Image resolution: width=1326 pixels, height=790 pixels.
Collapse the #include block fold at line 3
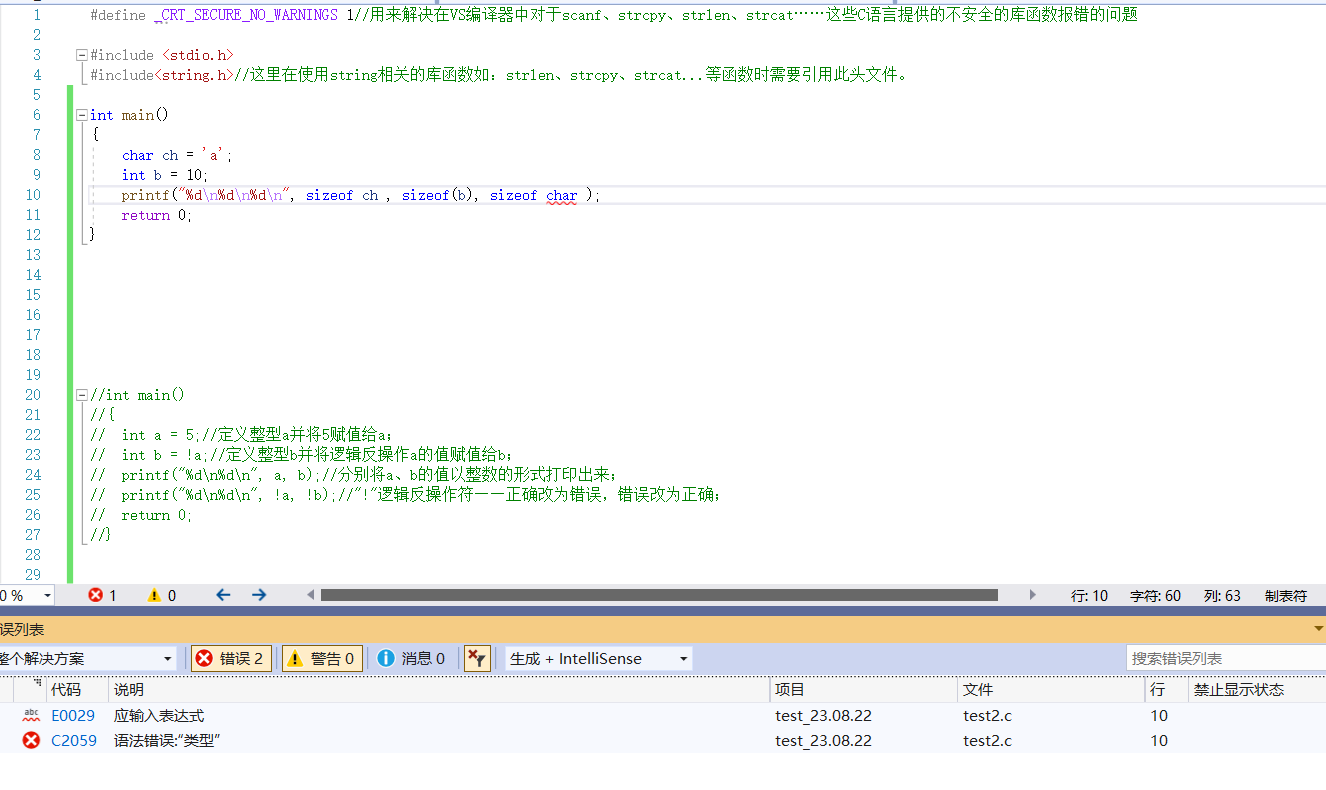[x=82, y=55]
